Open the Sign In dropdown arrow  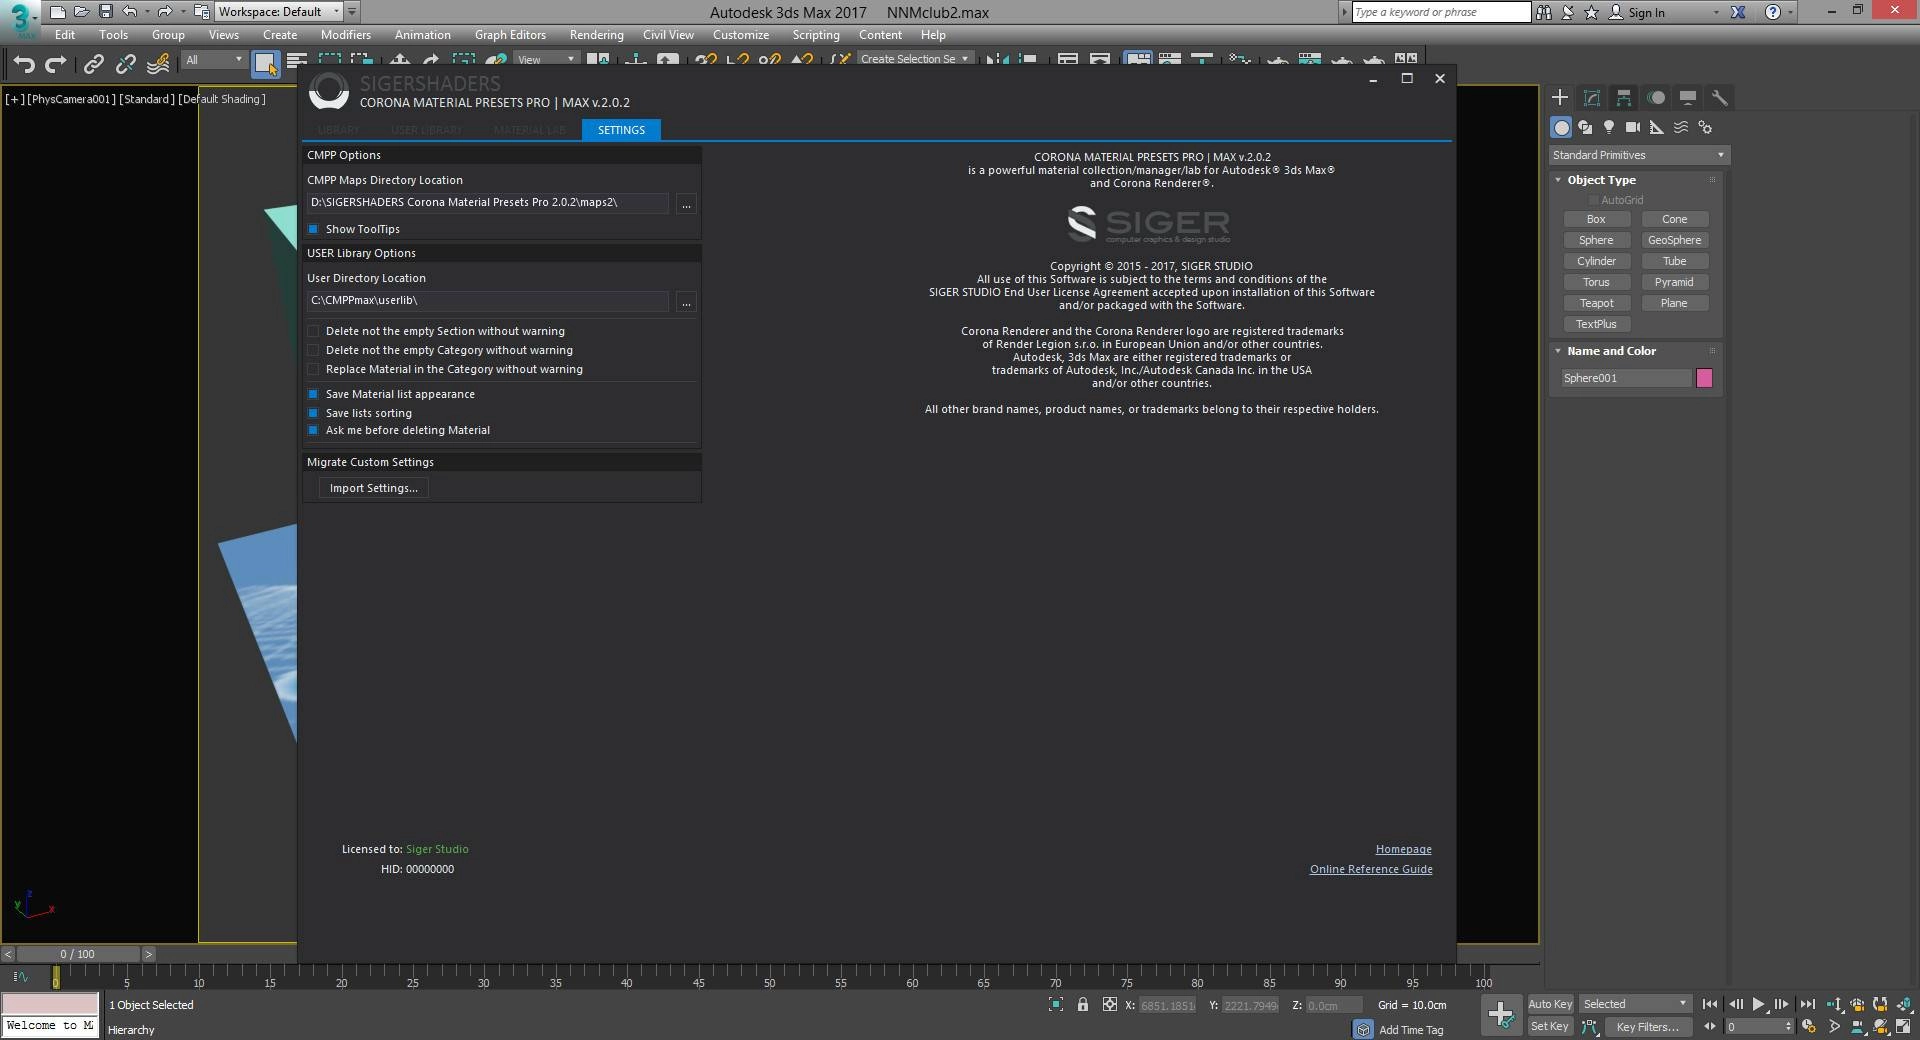(1716, 13)
